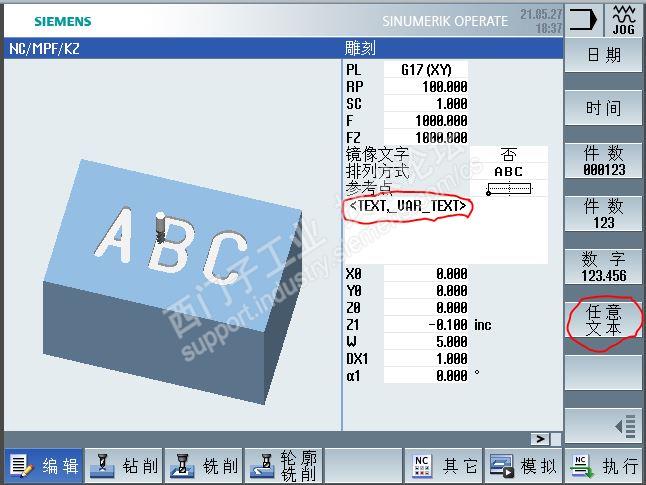Click the back softkey with list arrow
Screen dimensions: 646x485
coord(603,425)
